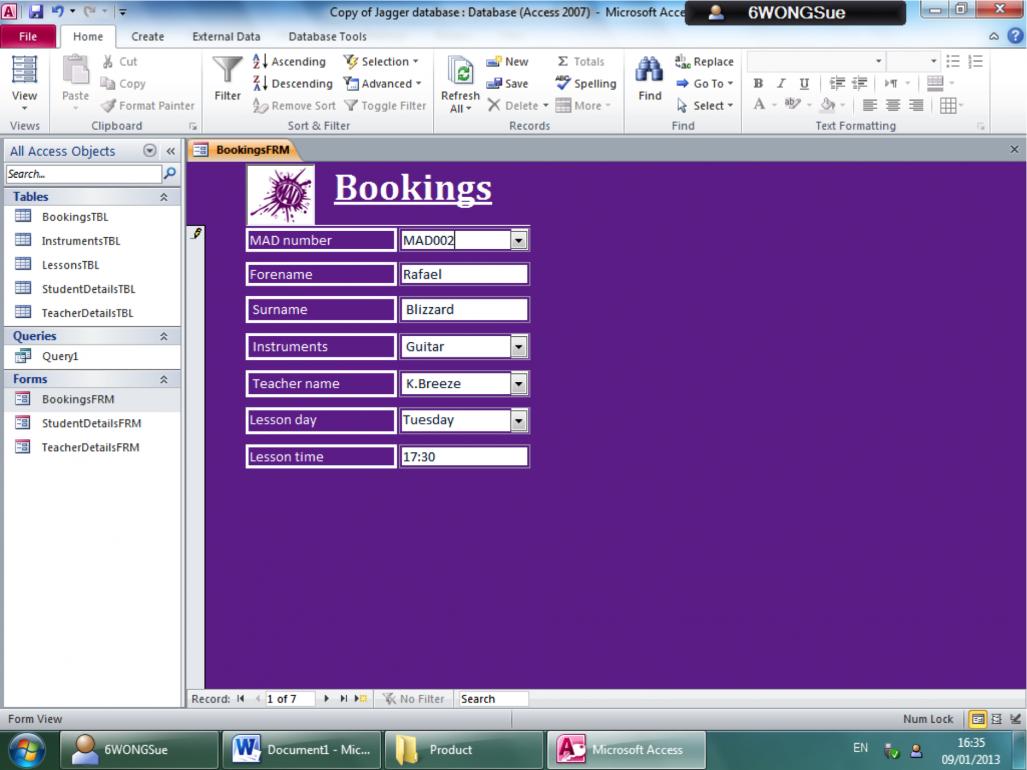Open the Instruments combo box dropdown

[518, 347]
